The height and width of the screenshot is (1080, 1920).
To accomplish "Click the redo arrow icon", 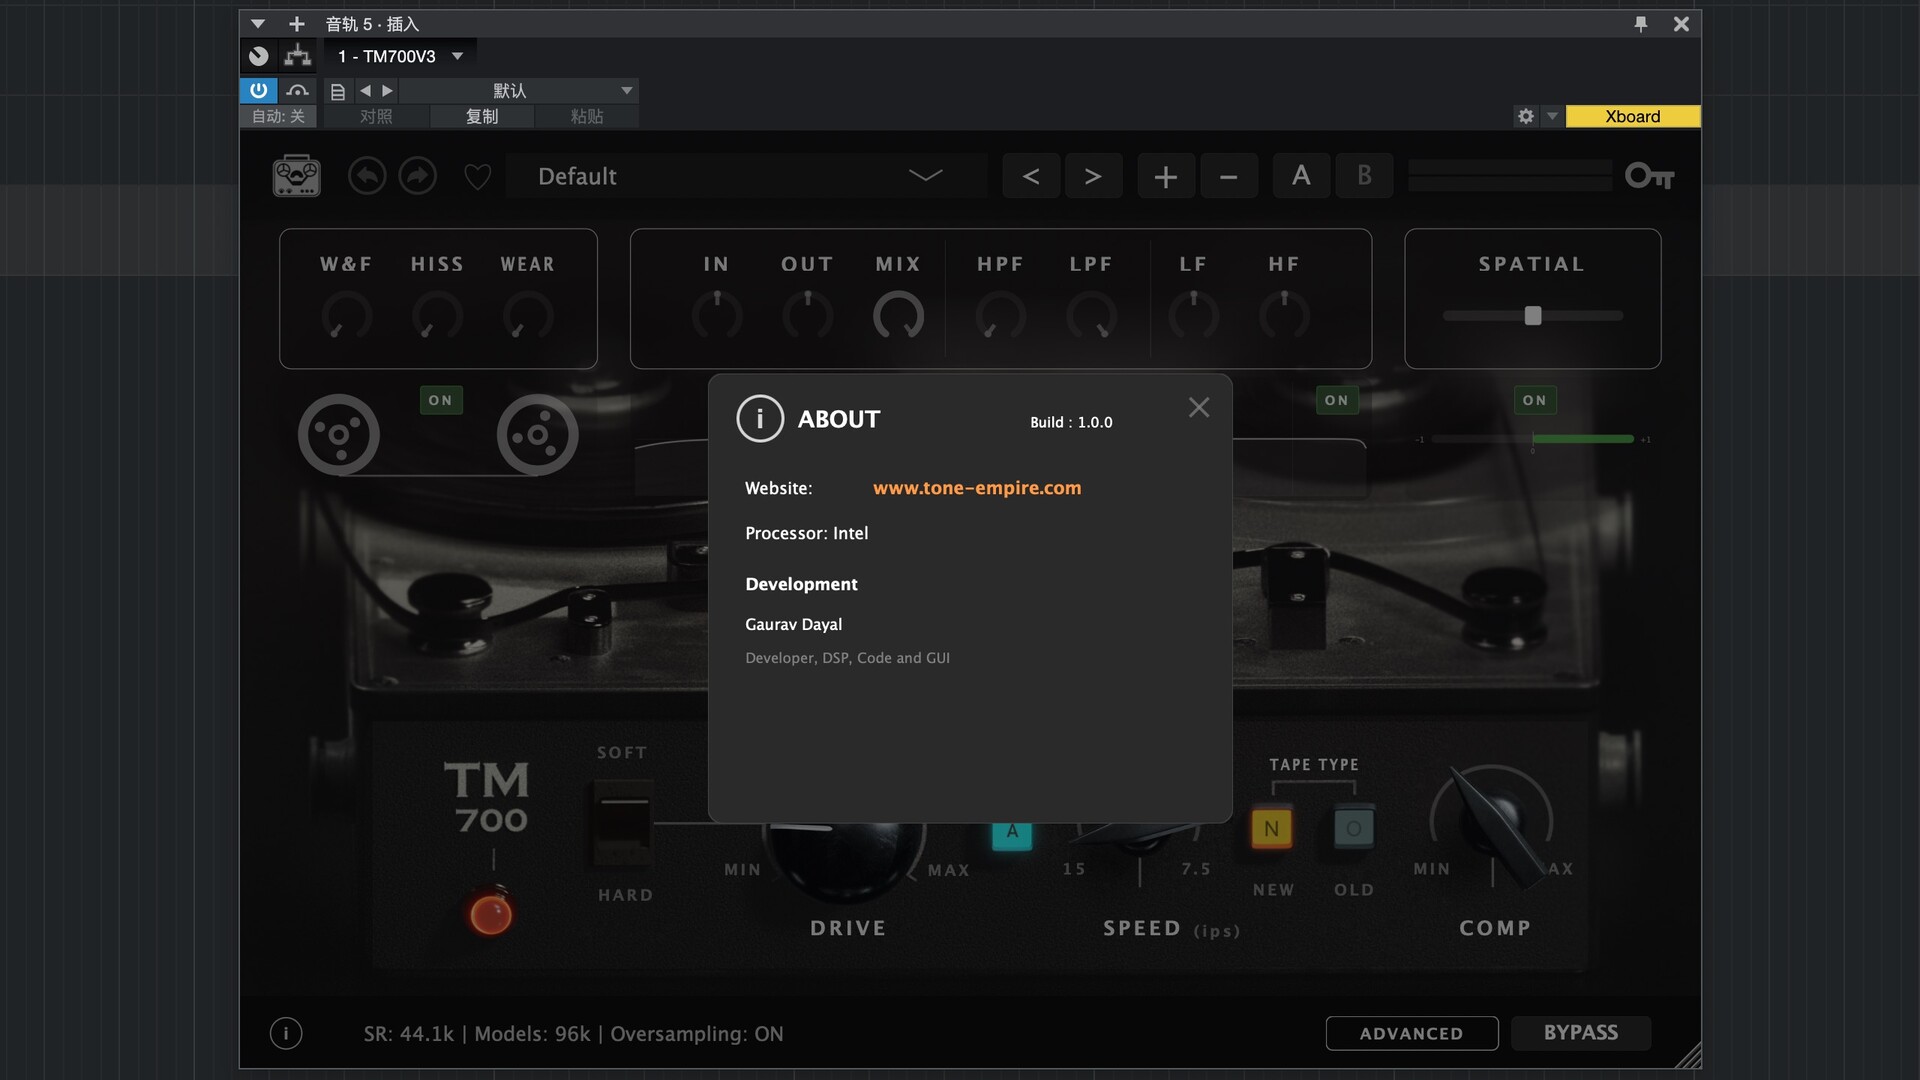I will pos(418,175).
